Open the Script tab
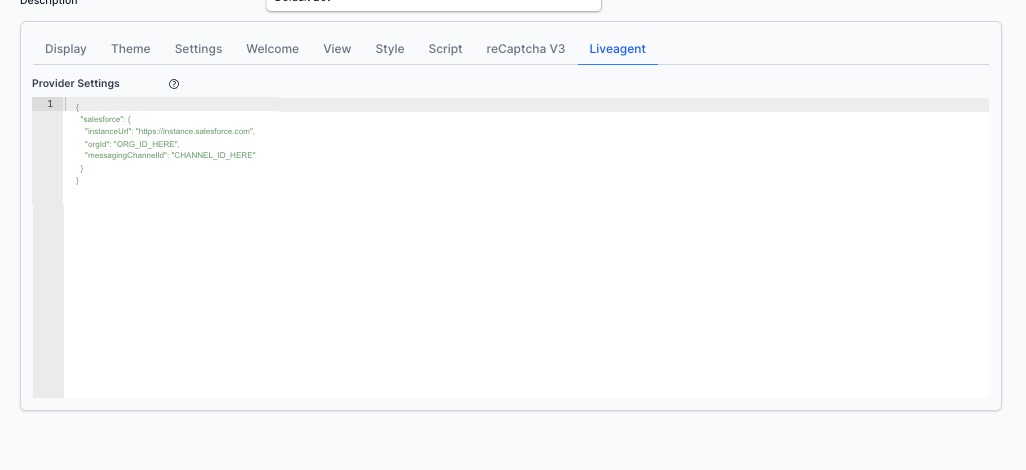 (x=445, y=49)
